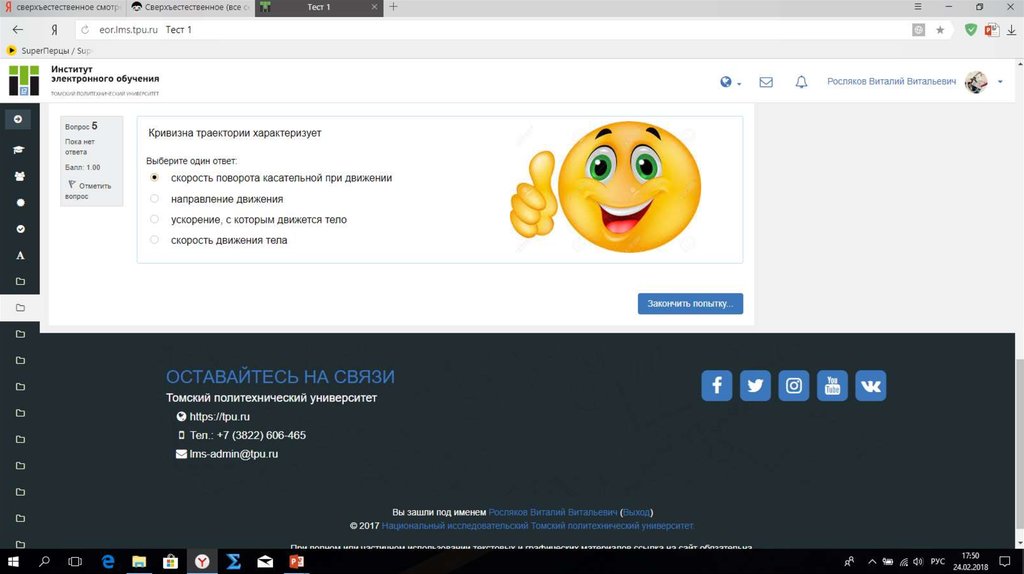
Task: Open YouTube social icon in footer
Action: click(x=832, y=385)
